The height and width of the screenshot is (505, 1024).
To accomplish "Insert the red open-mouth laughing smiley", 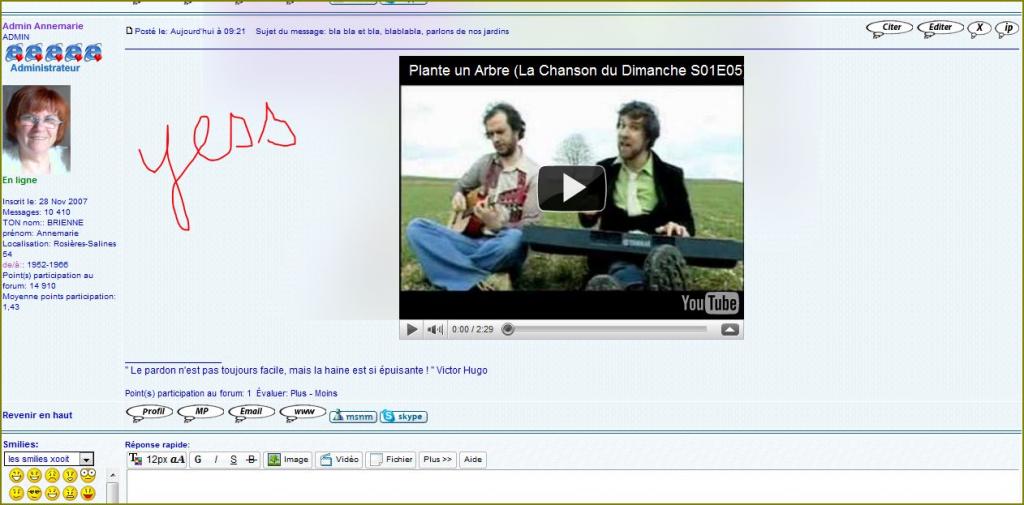I will [88, 493].
